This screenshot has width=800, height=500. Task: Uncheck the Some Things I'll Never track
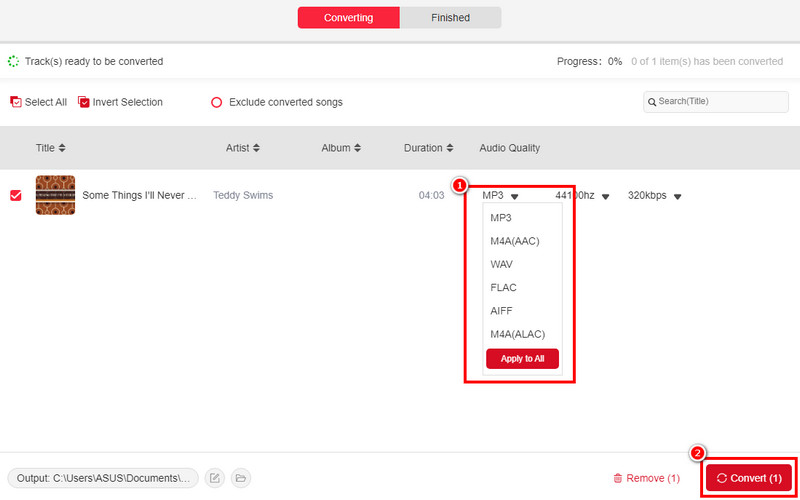16,195
